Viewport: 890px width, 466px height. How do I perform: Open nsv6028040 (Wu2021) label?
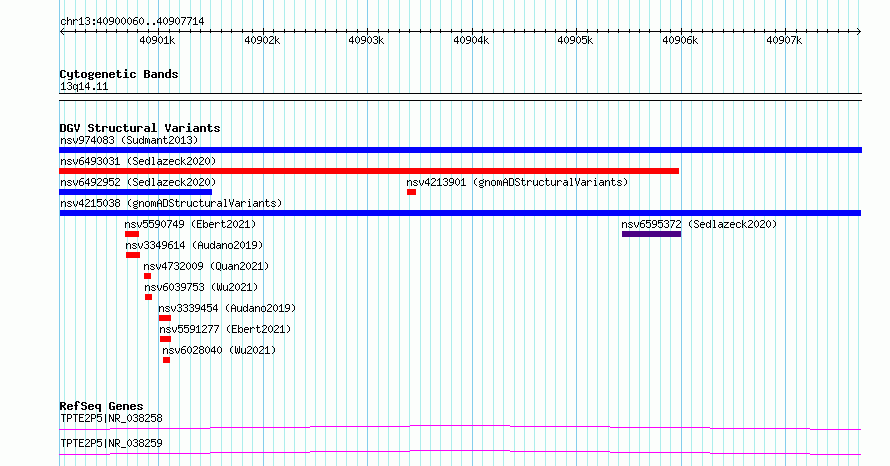(219, 350)
